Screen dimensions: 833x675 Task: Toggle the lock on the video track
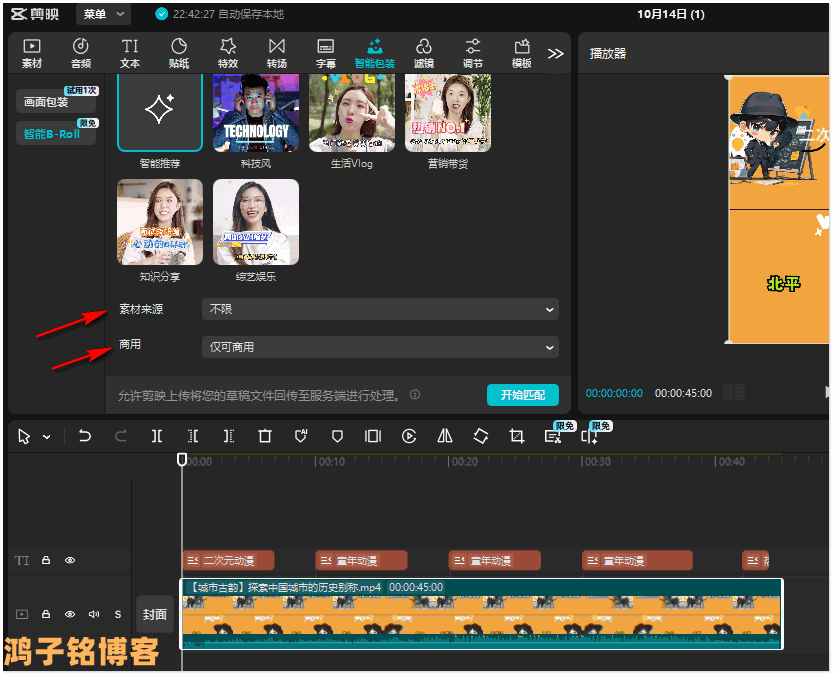coord(46,614)
